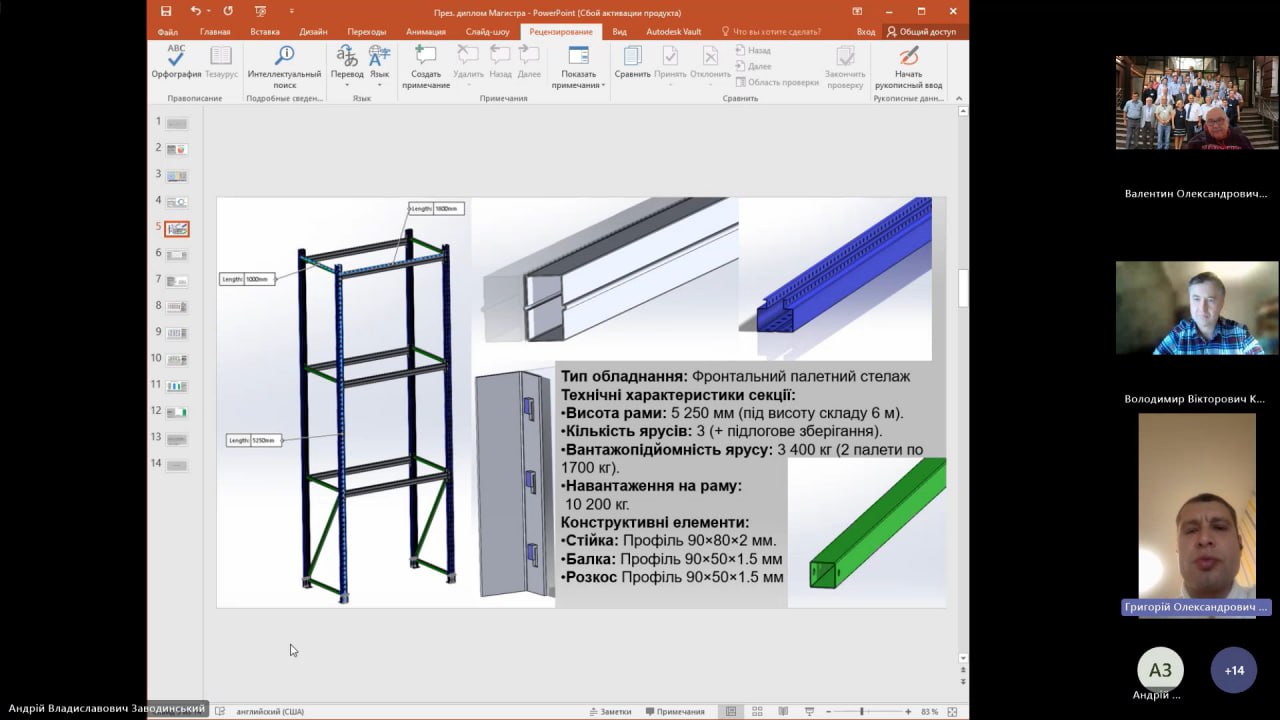The width and height of the screenshot is (1280, 720).
Task: Fit slide to current window icon
Action: 952,711
